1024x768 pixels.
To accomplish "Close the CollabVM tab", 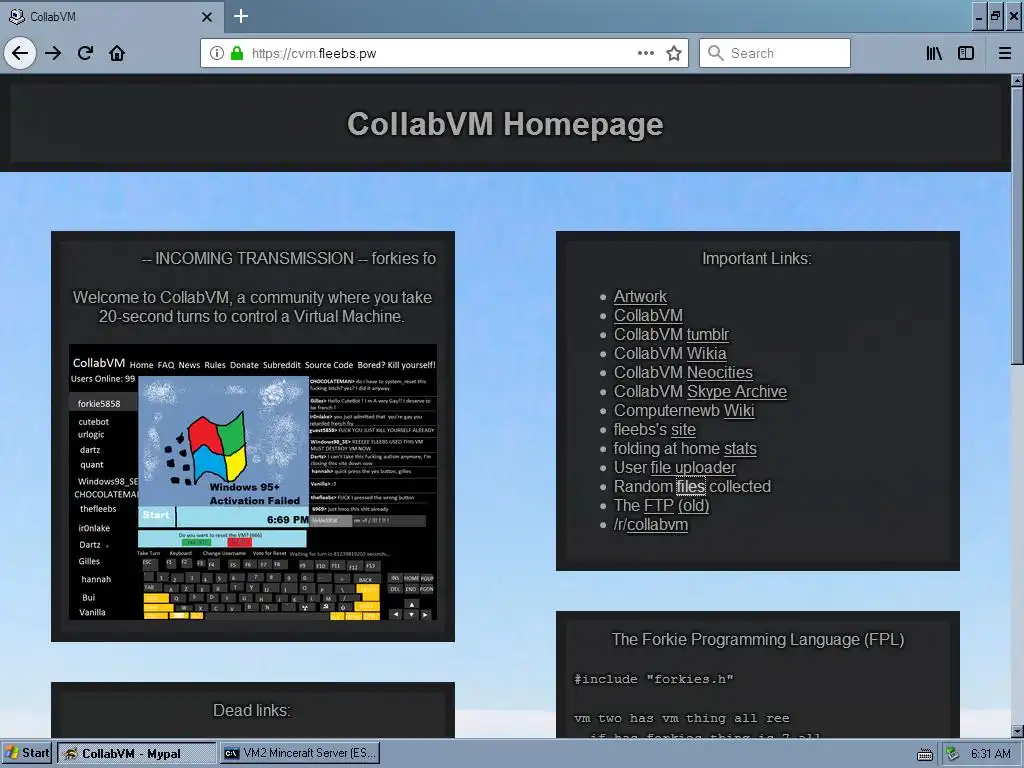I will tap(207, 16).
